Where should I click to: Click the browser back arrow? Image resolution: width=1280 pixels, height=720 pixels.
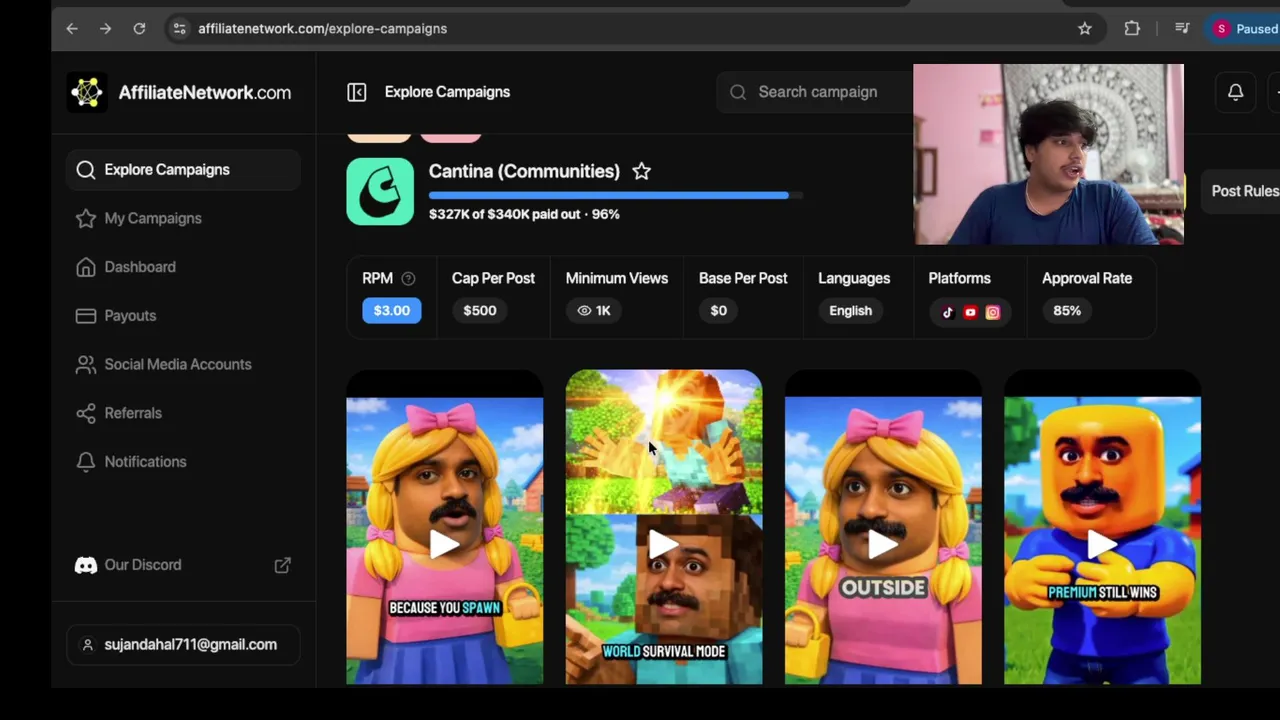tap(72, 29)
